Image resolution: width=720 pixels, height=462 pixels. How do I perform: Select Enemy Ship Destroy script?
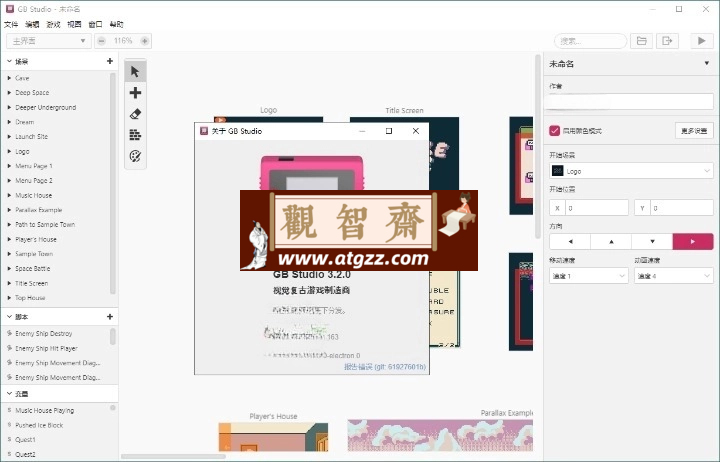click(x=44, y=333)
